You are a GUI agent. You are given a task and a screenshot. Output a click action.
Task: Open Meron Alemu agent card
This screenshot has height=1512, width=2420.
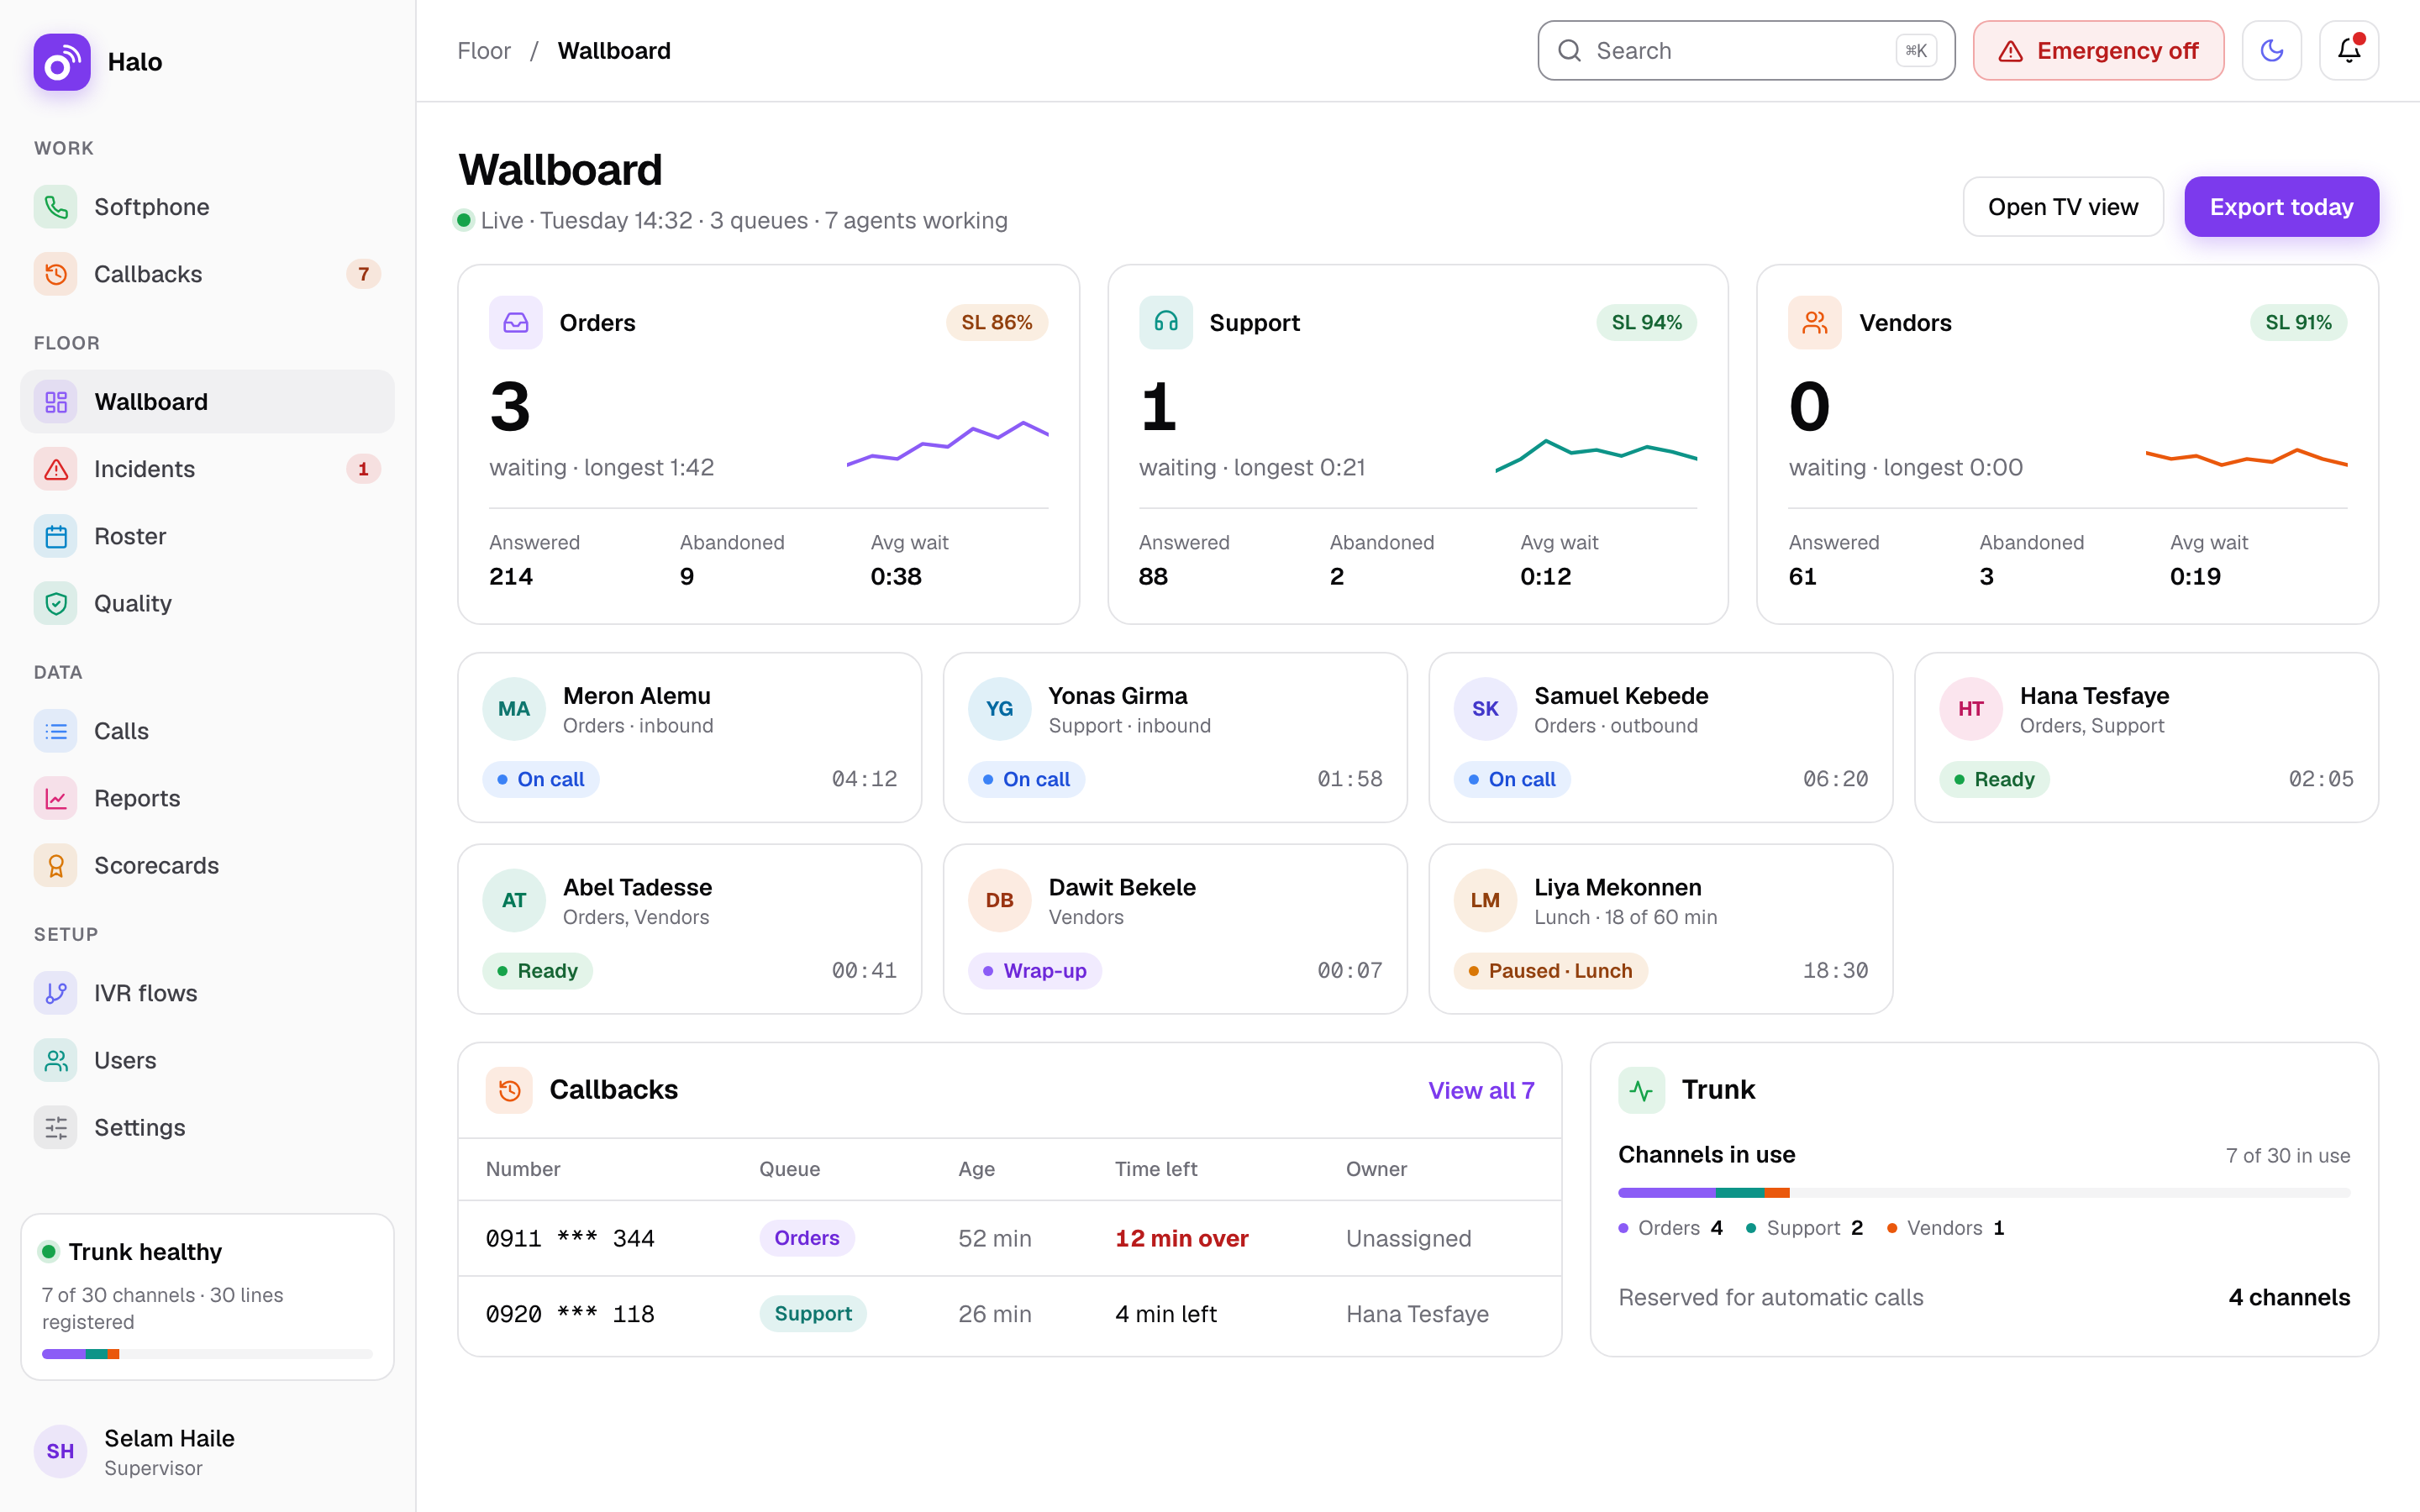coord(690,738)
